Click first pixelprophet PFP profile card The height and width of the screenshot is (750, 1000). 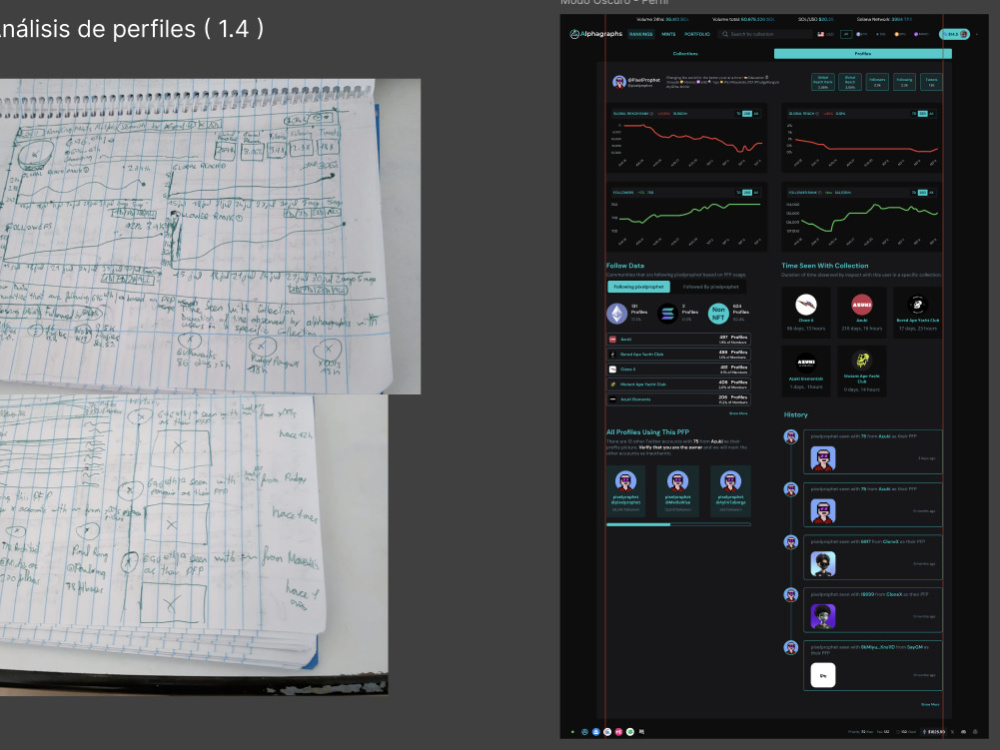coord(626,490)
